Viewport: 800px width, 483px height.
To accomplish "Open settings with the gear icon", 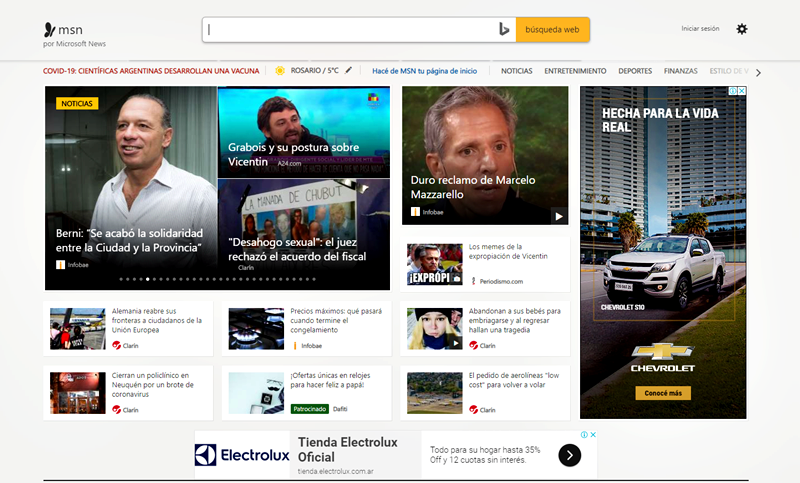I will pos(742,29).
